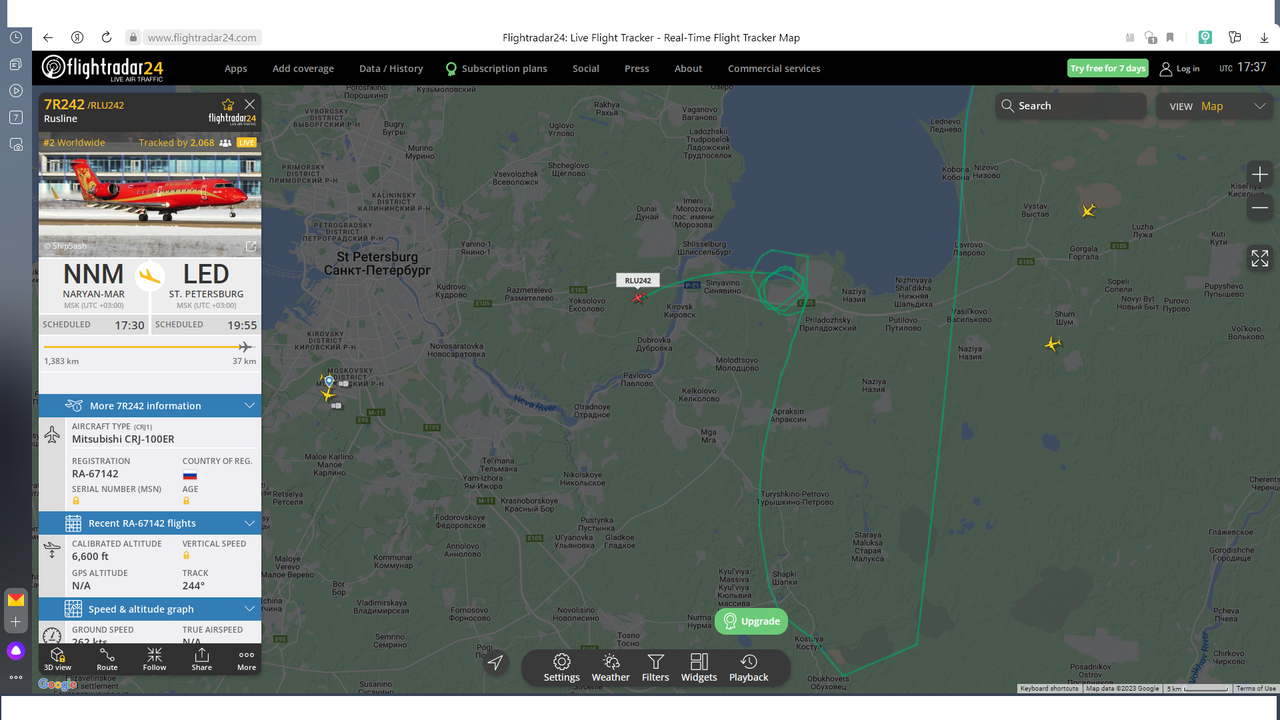Click the locked Age field
This screenshot has height=720, width=1280.
click(186, 500)
